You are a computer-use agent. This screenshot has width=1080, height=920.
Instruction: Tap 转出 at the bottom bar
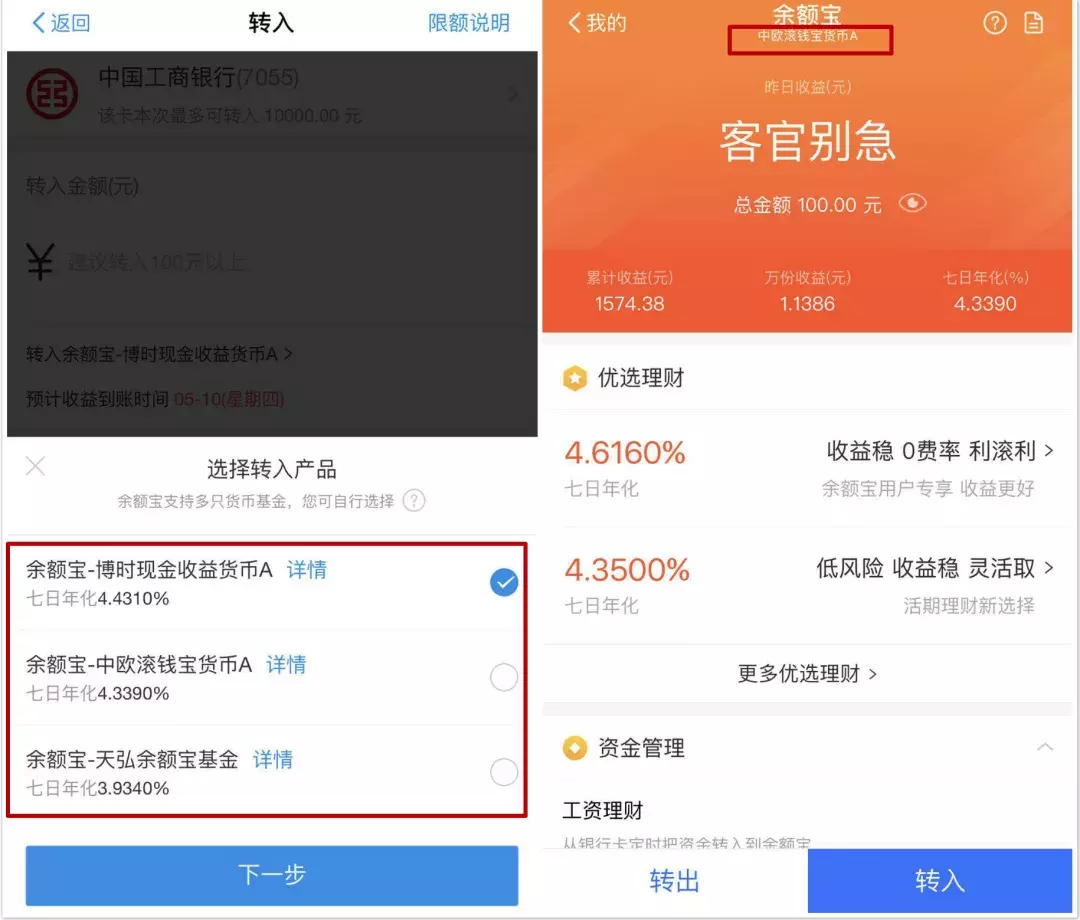tap(674, 881)
